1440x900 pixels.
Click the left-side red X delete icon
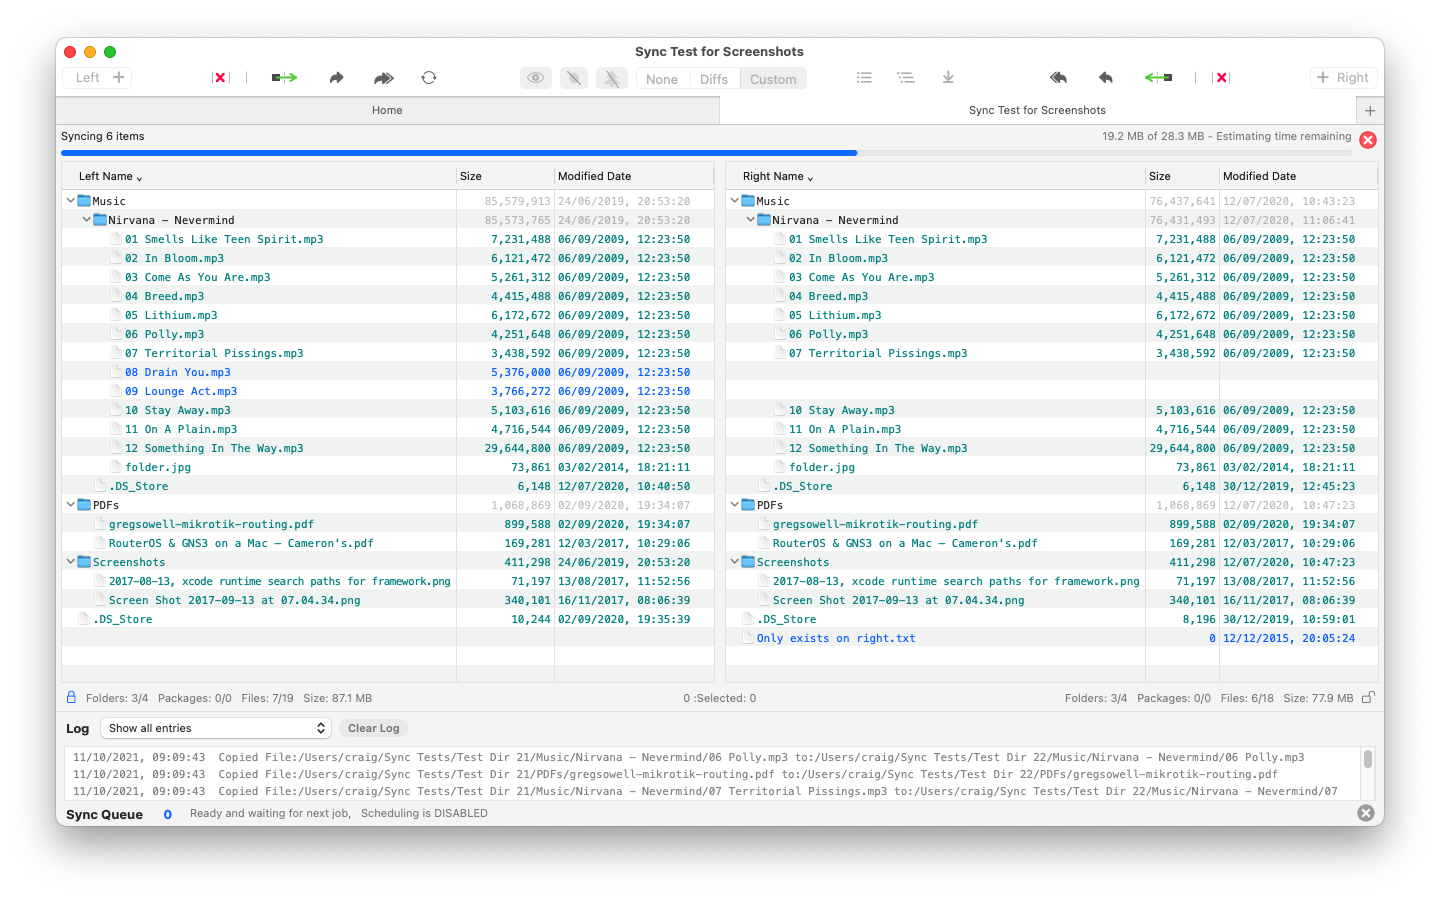click(x=220, y=78)
